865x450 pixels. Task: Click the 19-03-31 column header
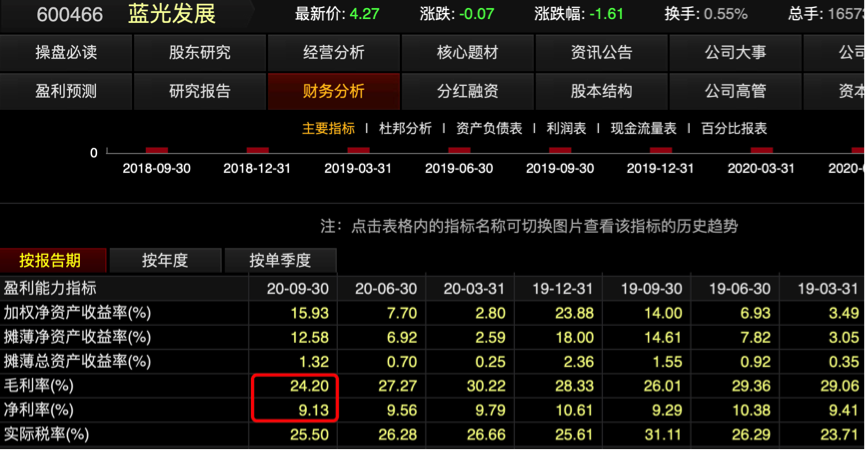coord(827,288)
